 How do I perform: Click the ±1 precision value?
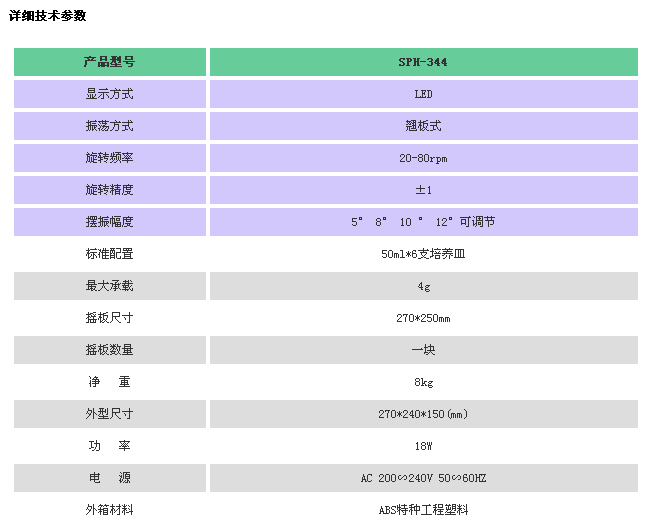point(423,190)
